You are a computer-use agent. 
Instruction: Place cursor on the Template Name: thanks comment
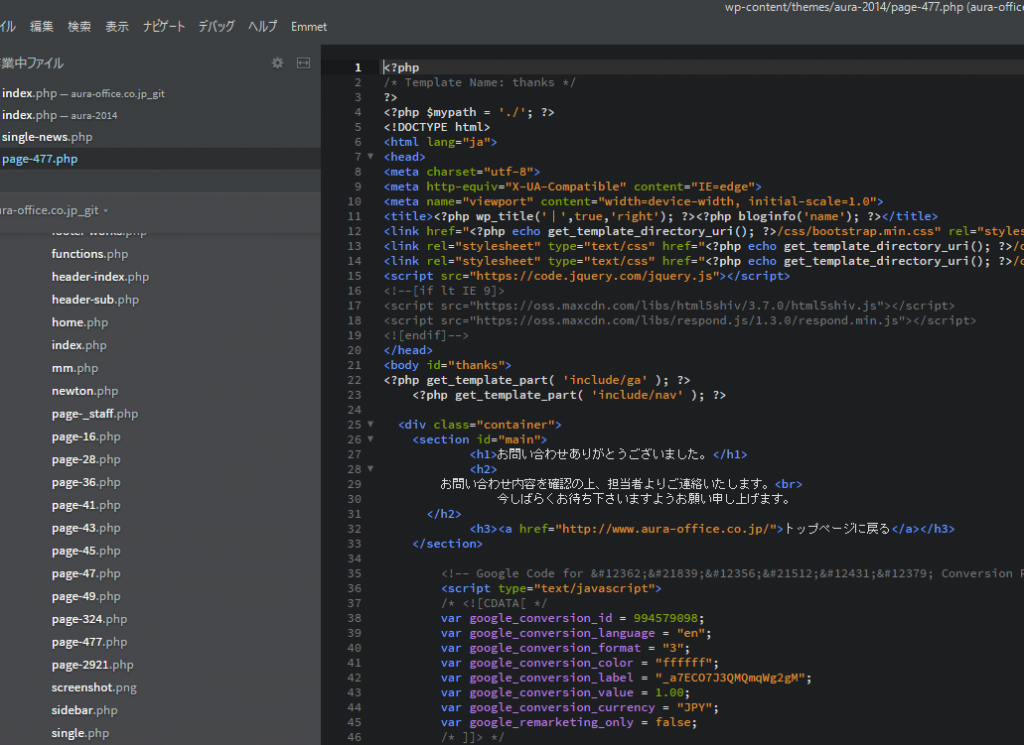(x=479, y=82)
